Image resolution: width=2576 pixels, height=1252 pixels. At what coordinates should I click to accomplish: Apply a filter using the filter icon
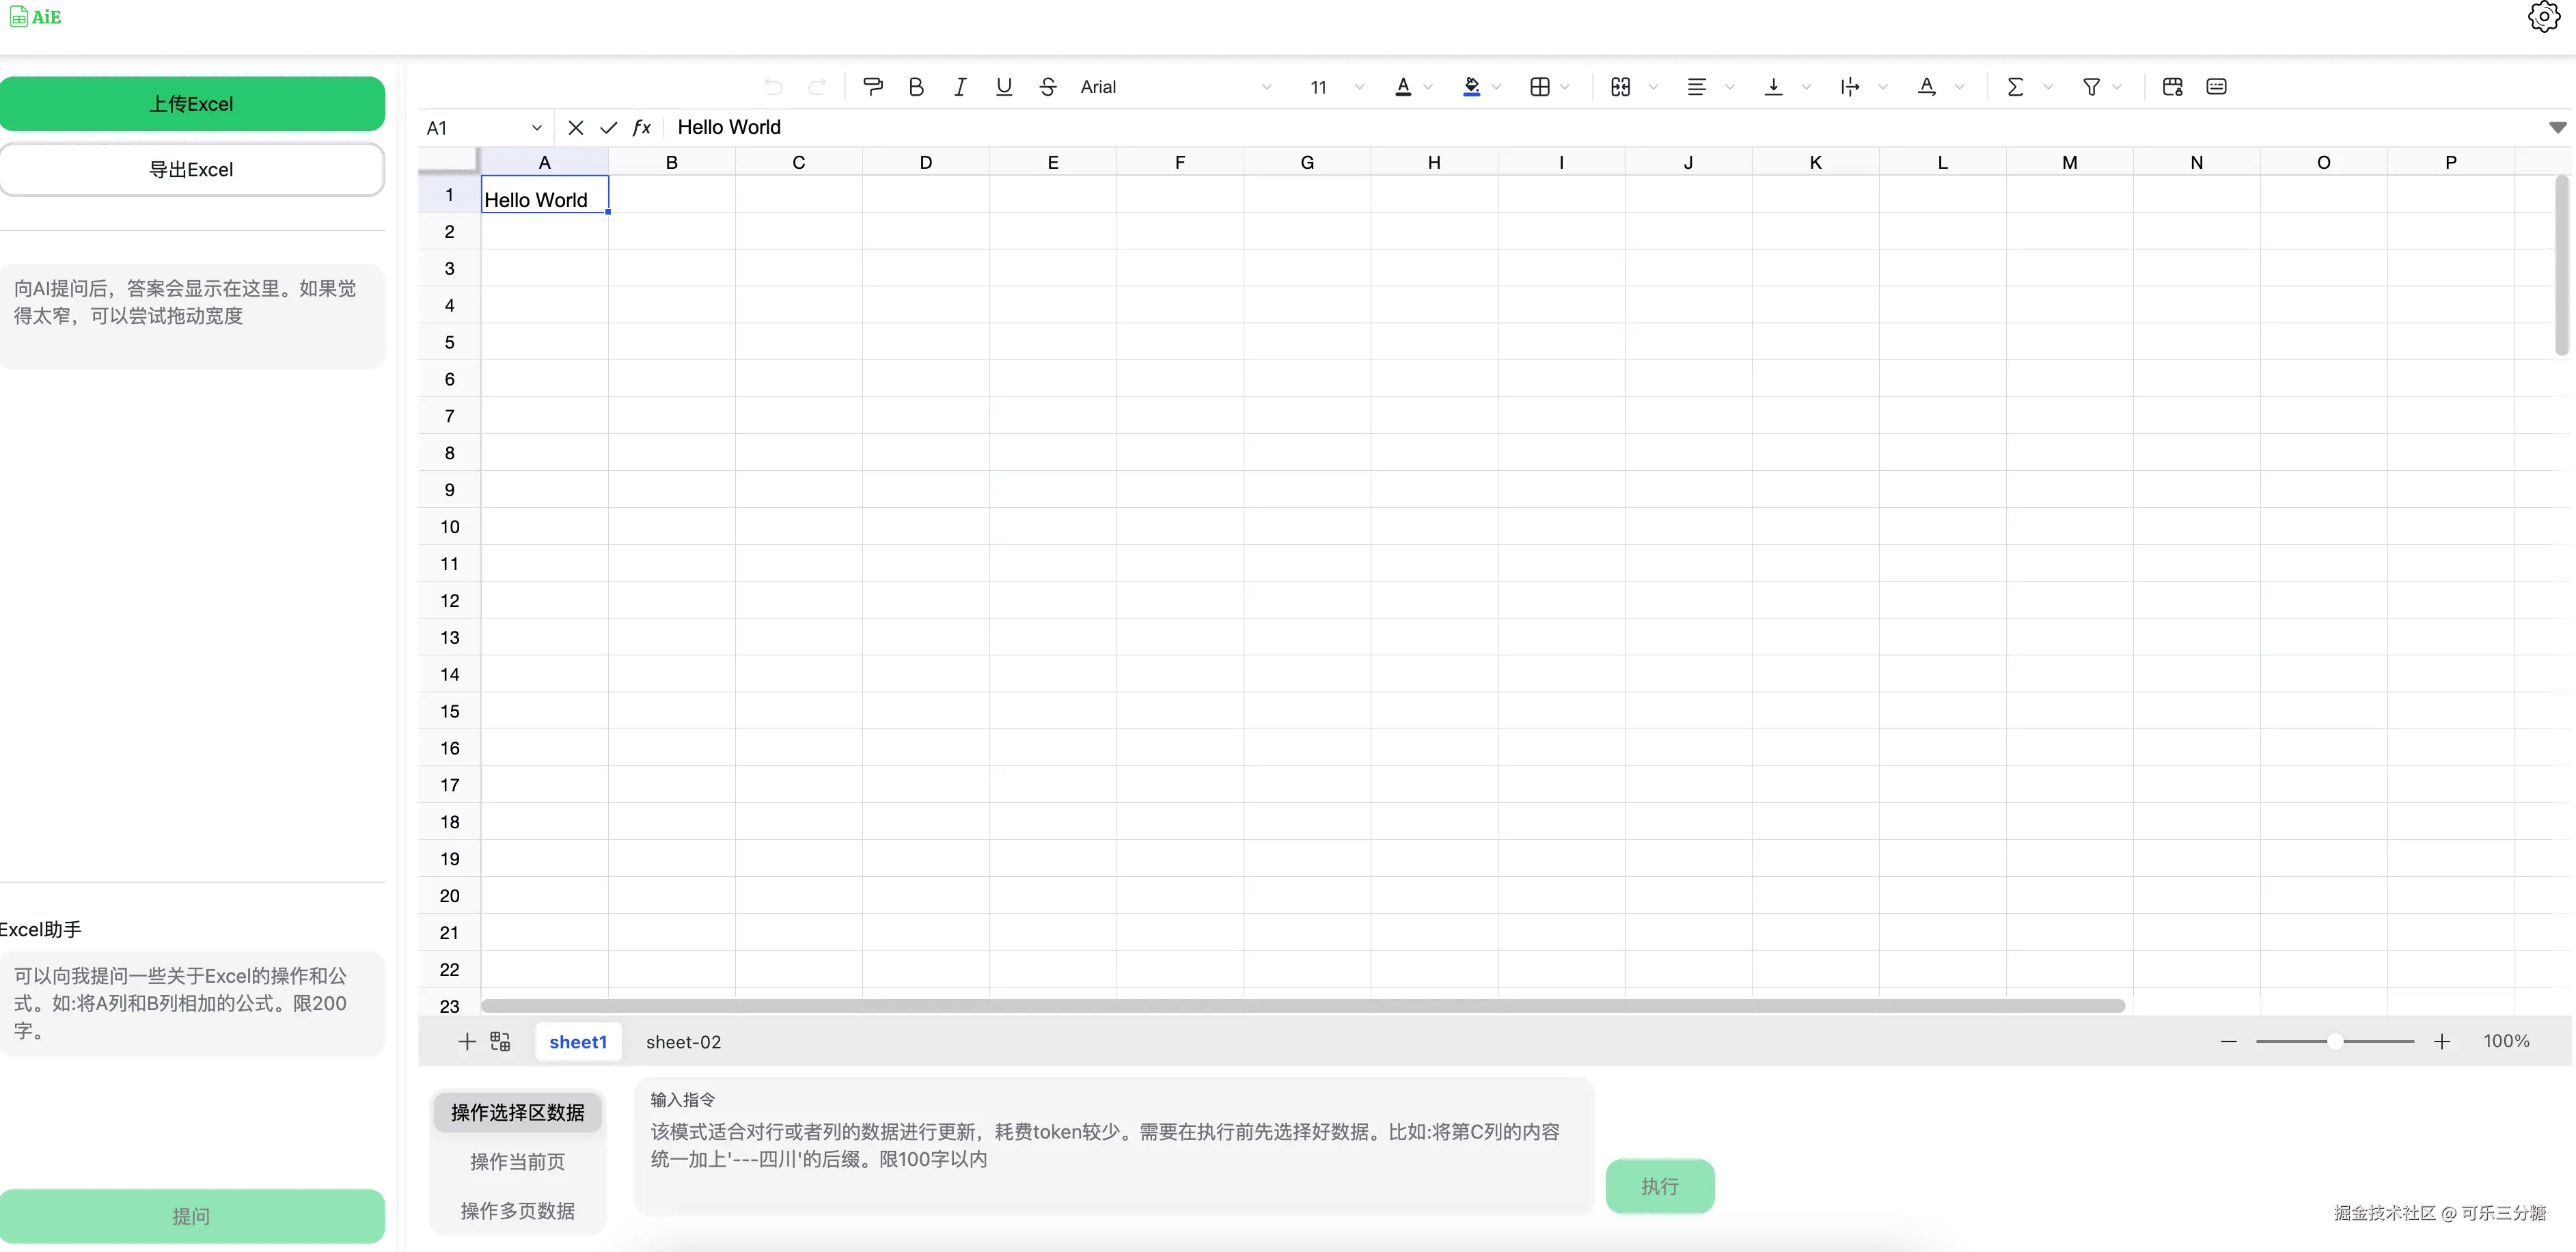[2093, 87]
